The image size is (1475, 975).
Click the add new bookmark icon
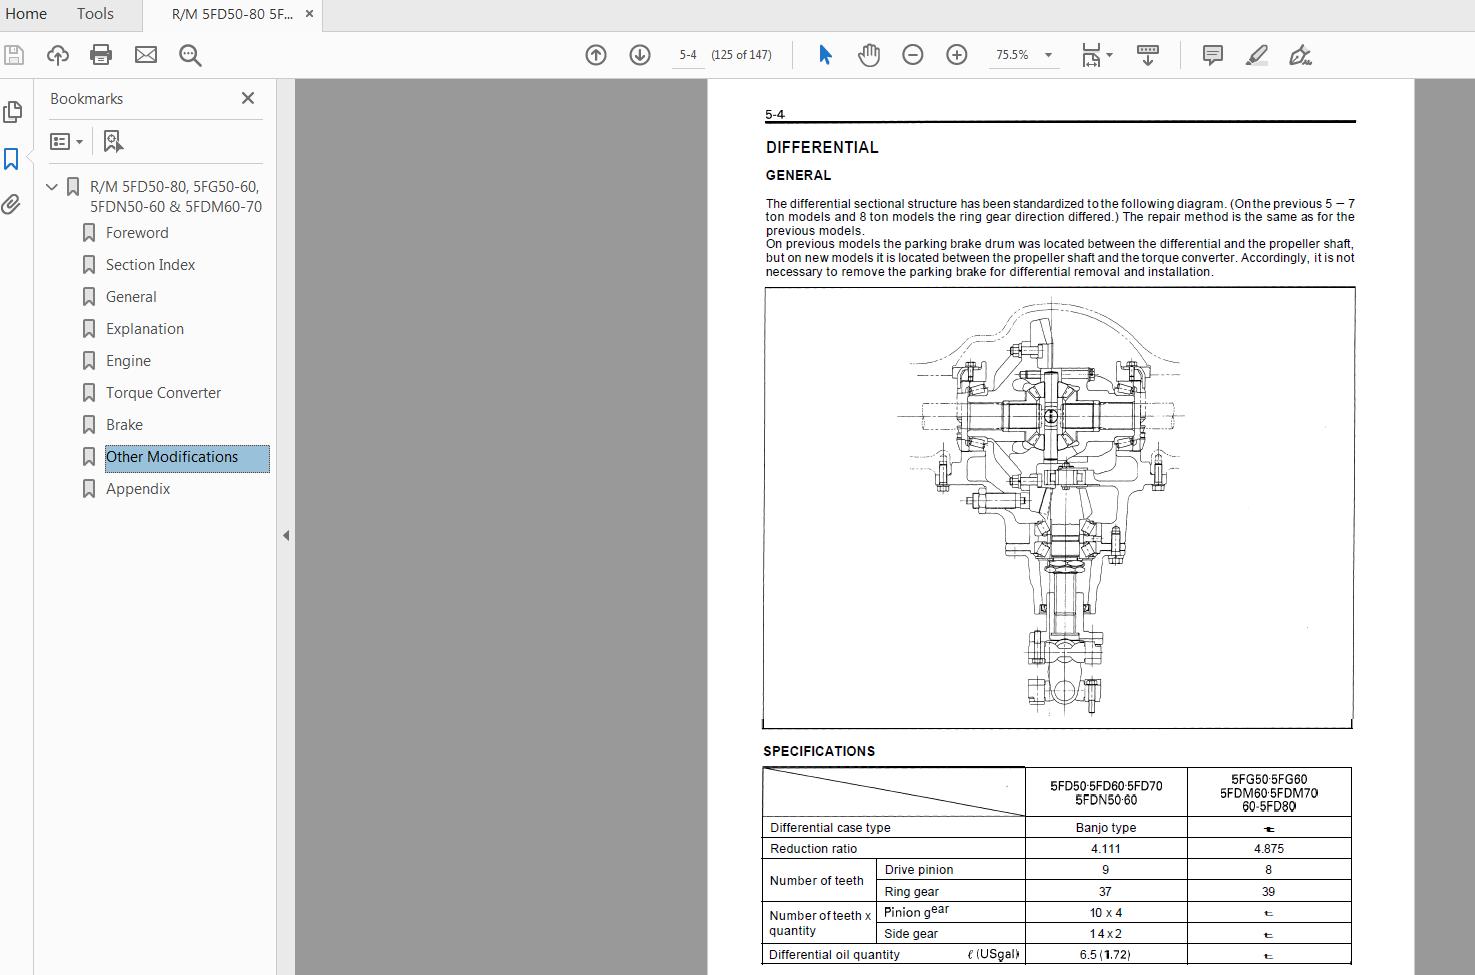[113, 141]
